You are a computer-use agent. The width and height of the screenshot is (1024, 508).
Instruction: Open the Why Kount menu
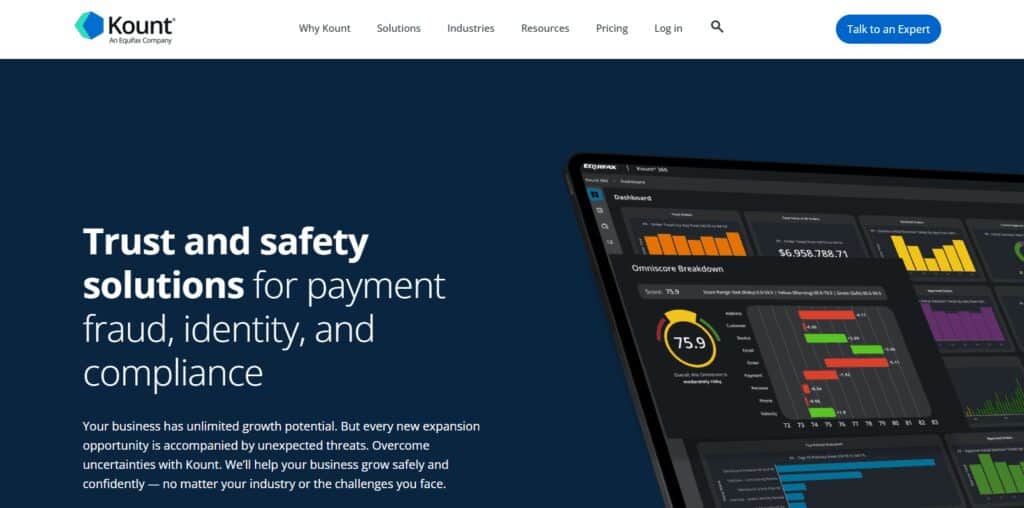coord(325,28)
